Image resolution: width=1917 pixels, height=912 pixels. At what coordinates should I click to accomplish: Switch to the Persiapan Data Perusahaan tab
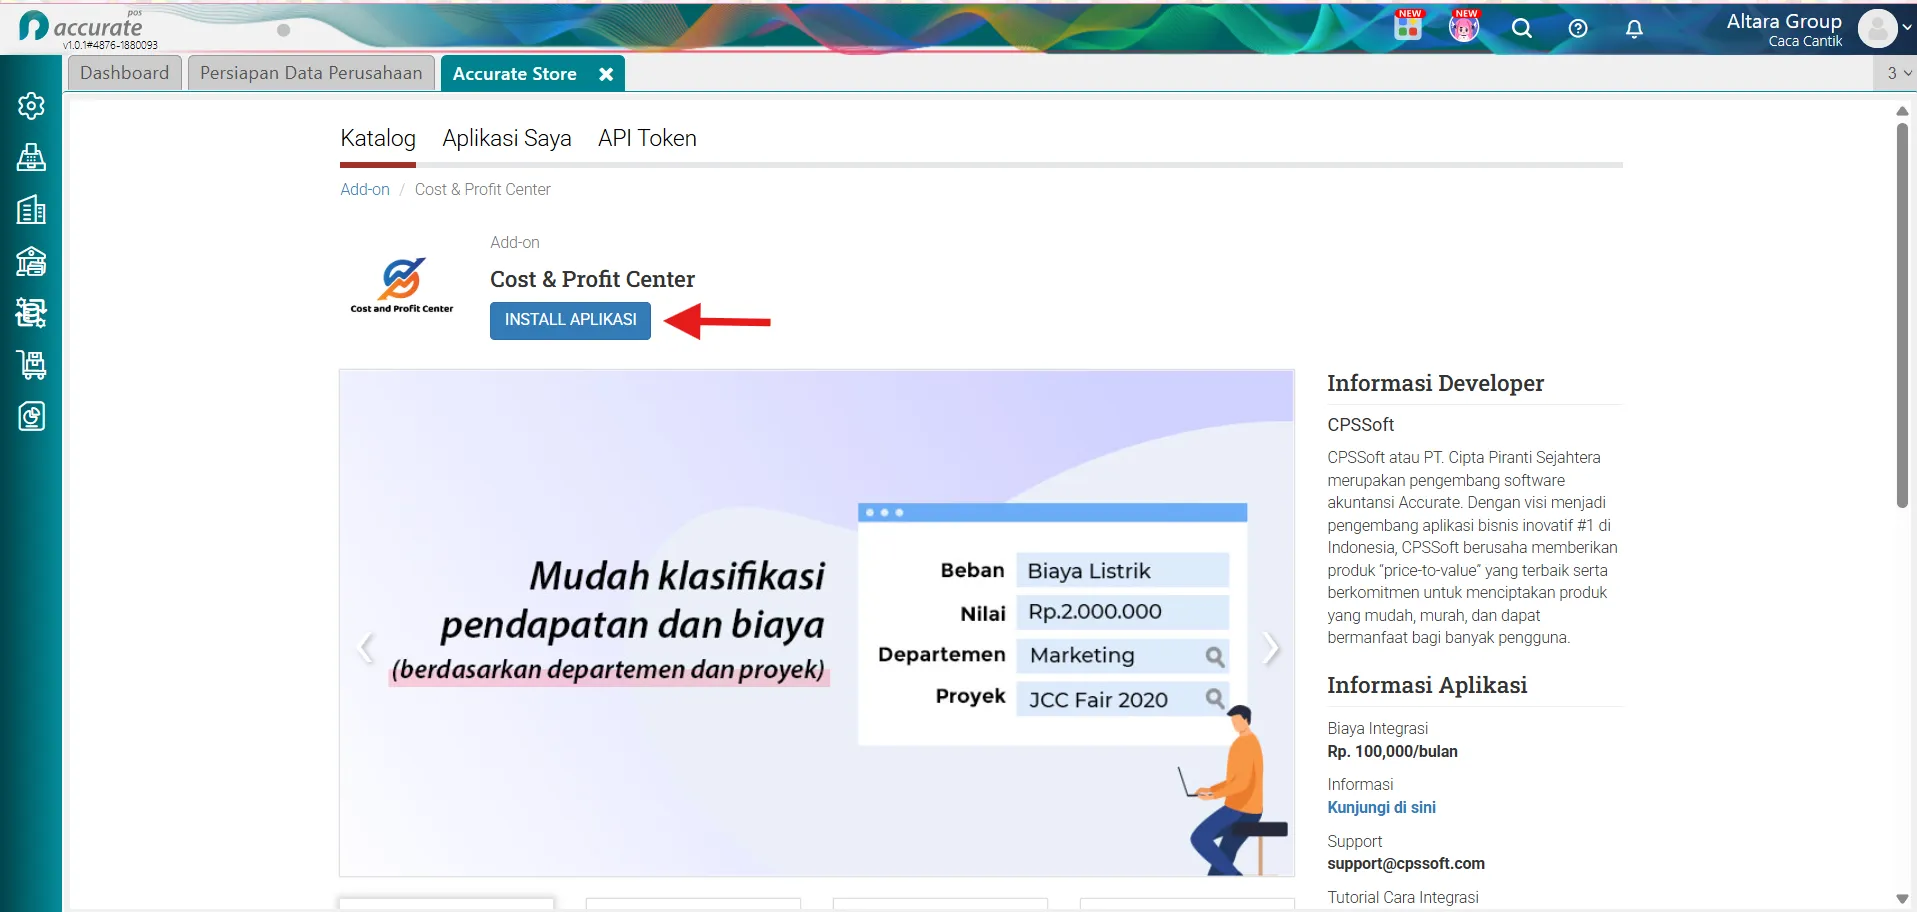pyautogui.click(x=311, y=73)
